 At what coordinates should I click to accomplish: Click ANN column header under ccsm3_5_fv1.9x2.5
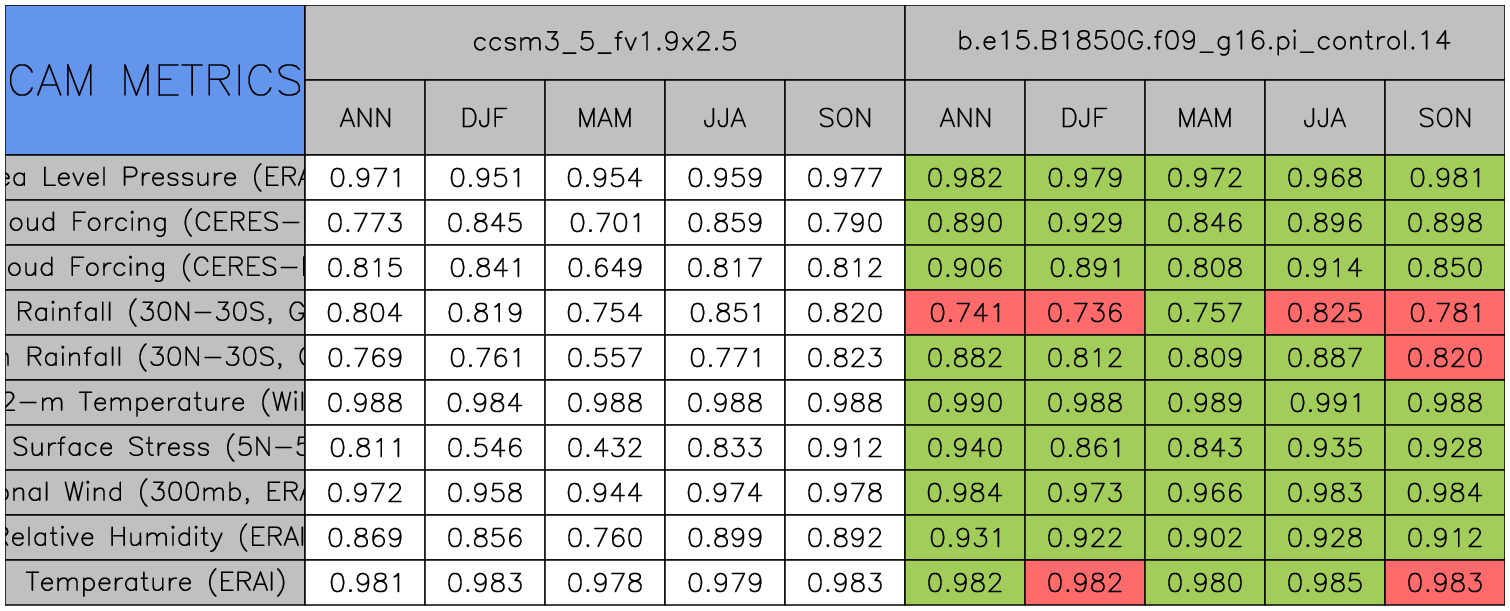point(365,118)
